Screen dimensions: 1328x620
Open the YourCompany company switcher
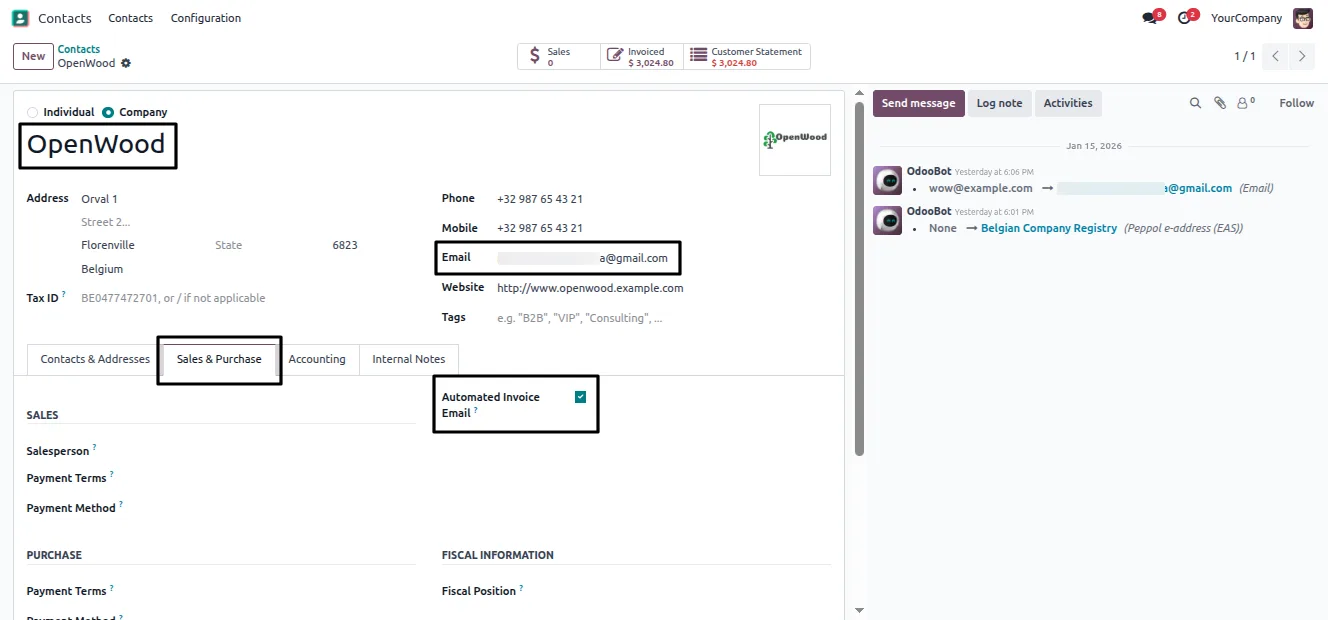tap(1246, 18)
